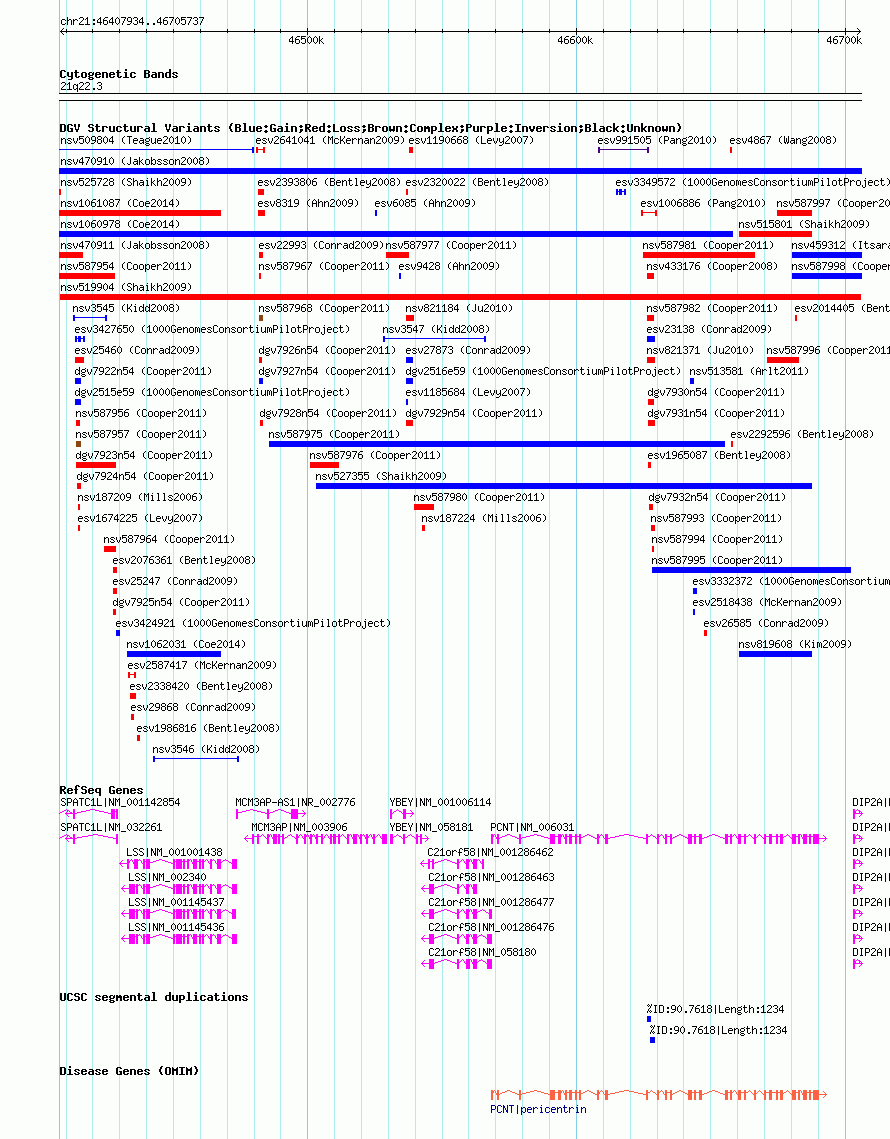Screen dimensions: 890x1139
Task: Open variant esv1006886 (Pang2010)
Action: pos(703,203)
